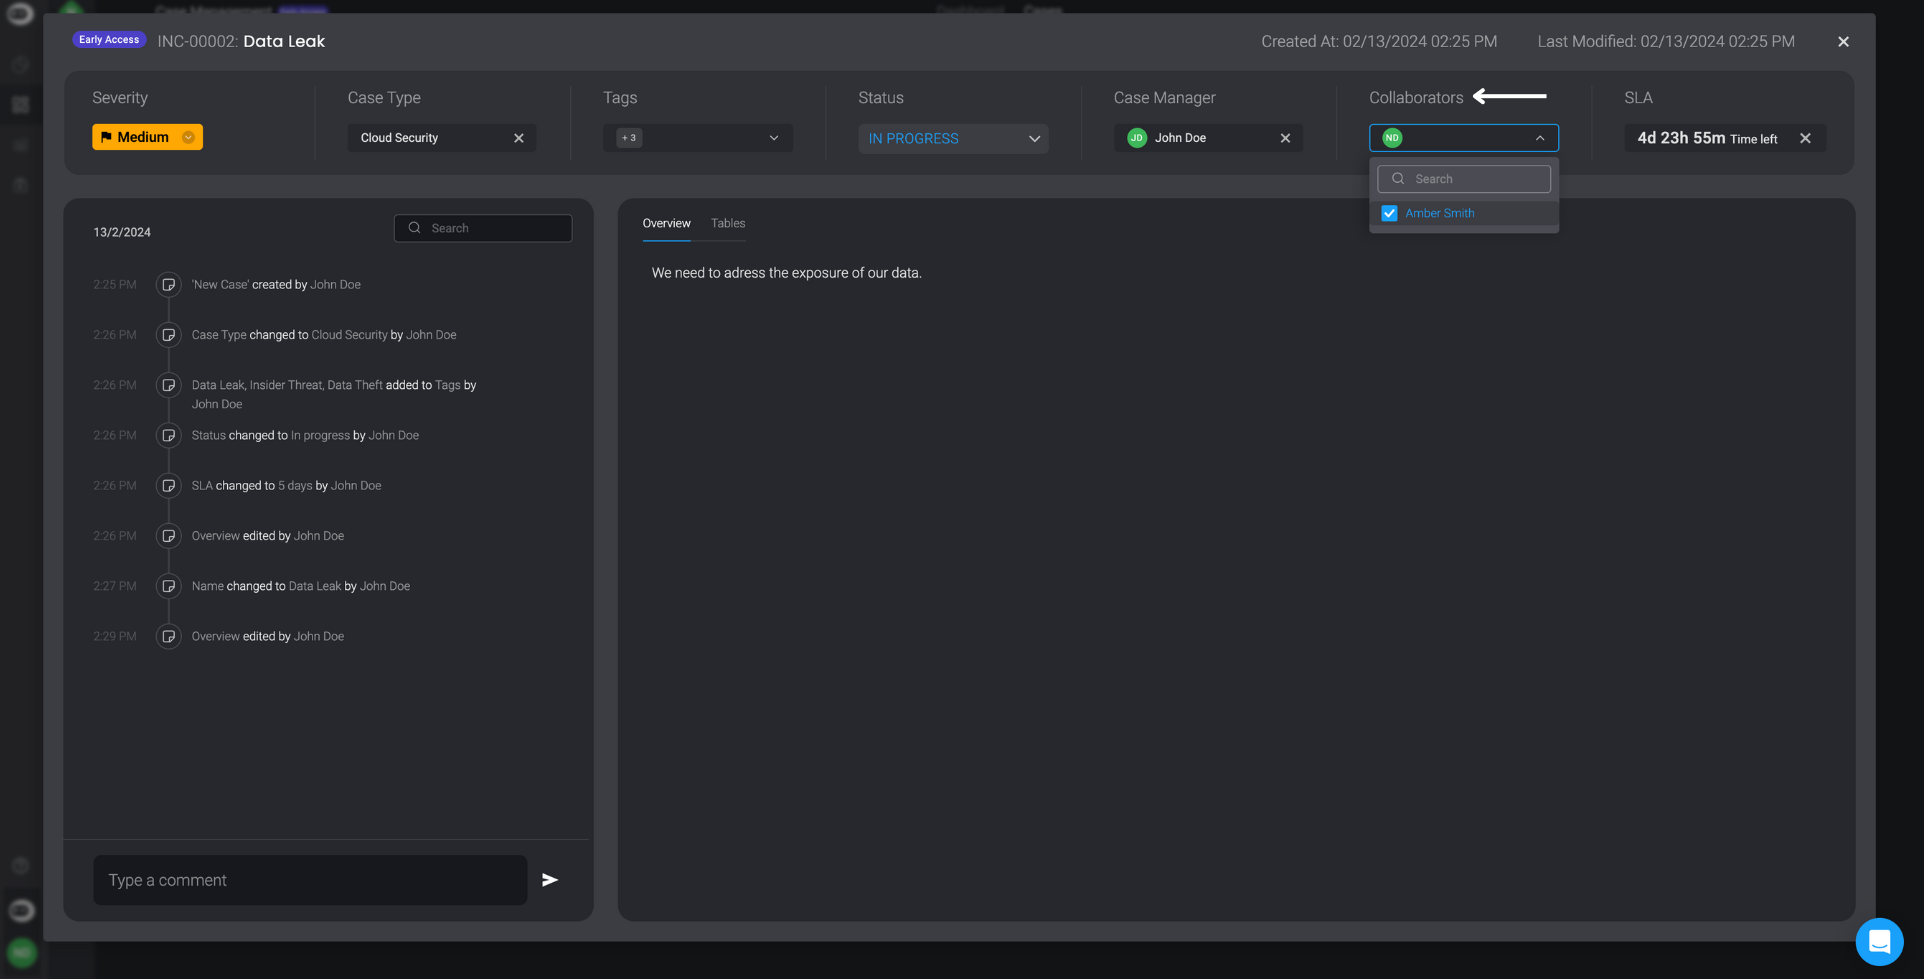Screen dimensions: 1924x979
Task: Click the orange severity dropdown arrow
Action: pos(188,137)
